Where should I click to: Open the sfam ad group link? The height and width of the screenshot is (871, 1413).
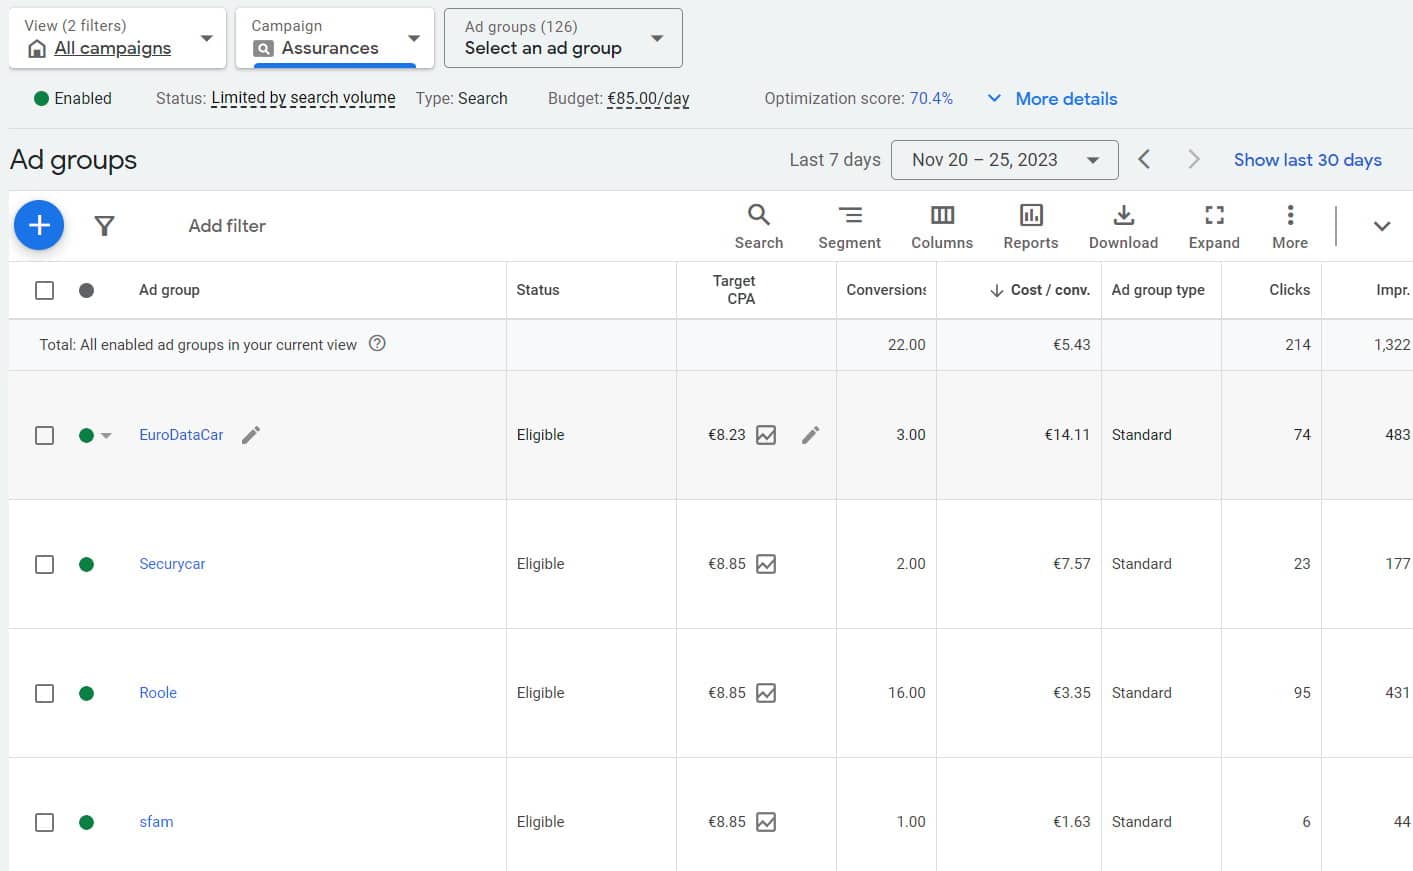[x=156, y=822]
